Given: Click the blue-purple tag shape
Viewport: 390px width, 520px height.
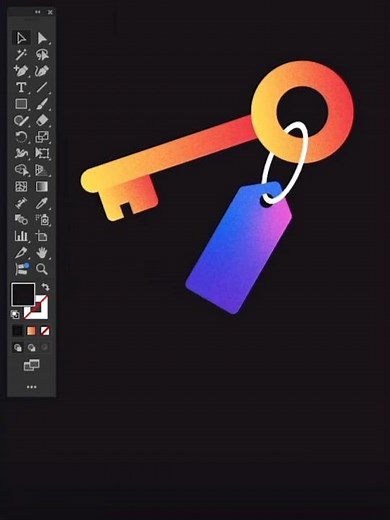Looking at the screenshot, I should [238, 248].
